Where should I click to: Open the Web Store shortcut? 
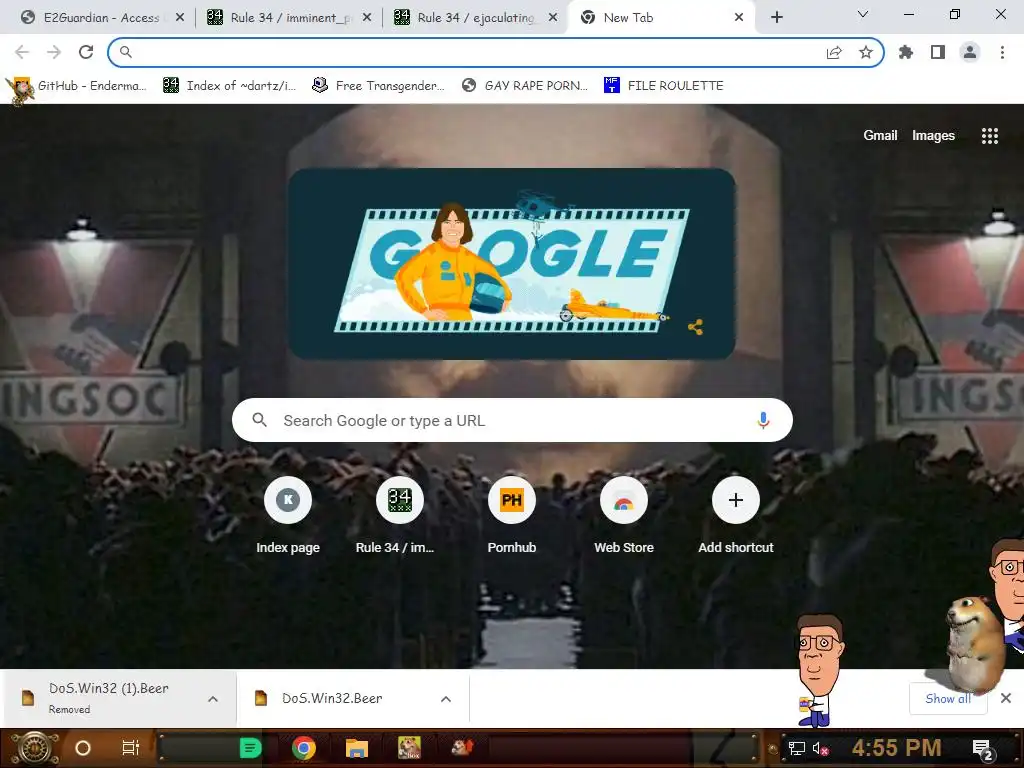pos(624,516)
